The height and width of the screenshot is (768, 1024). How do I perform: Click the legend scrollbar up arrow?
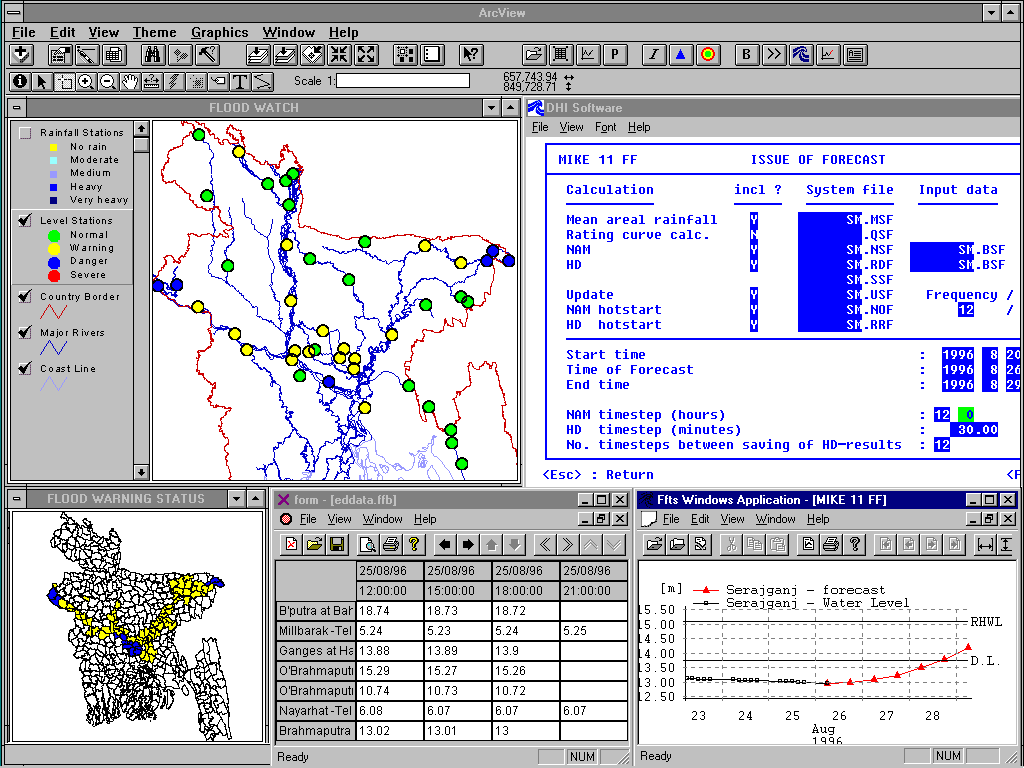pos(141,128)
